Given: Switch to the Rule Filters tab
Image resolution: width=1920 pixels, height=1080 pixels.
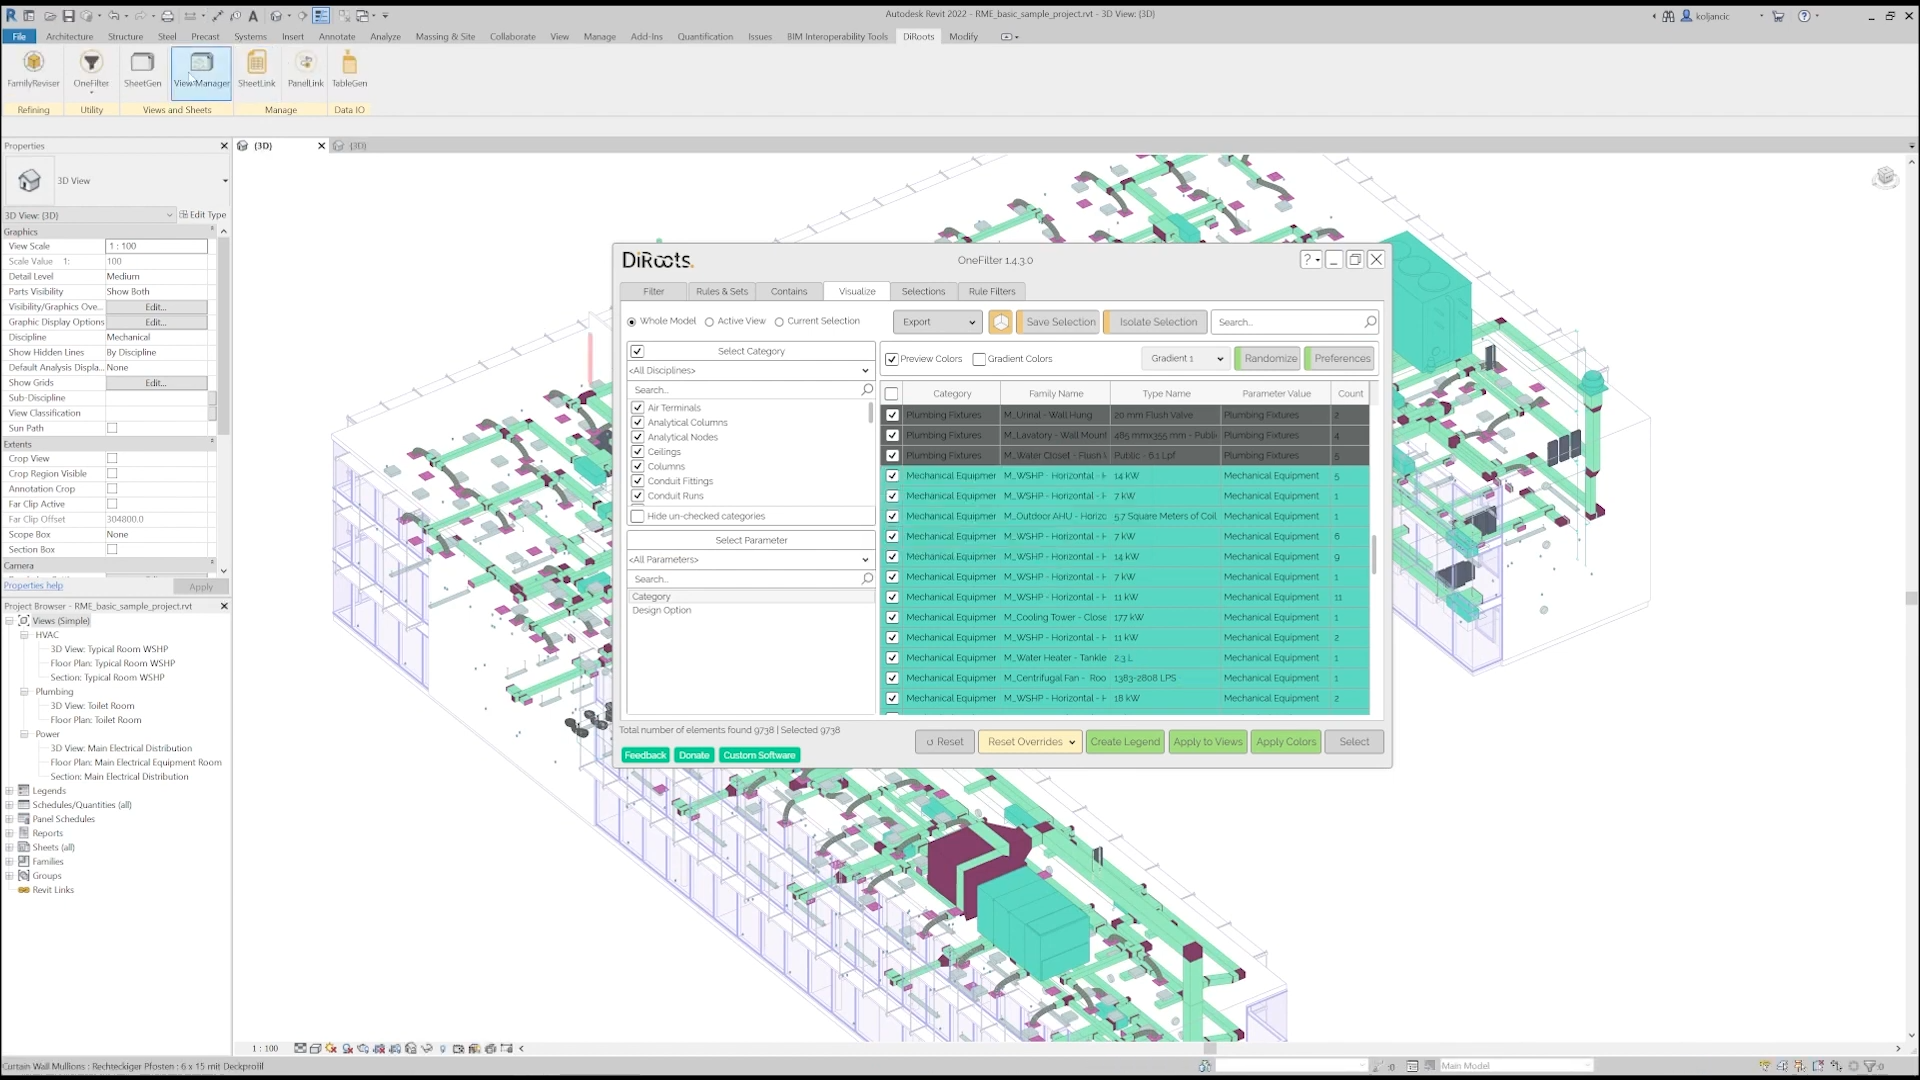Looking at the screenshot, I should point(992,292).
